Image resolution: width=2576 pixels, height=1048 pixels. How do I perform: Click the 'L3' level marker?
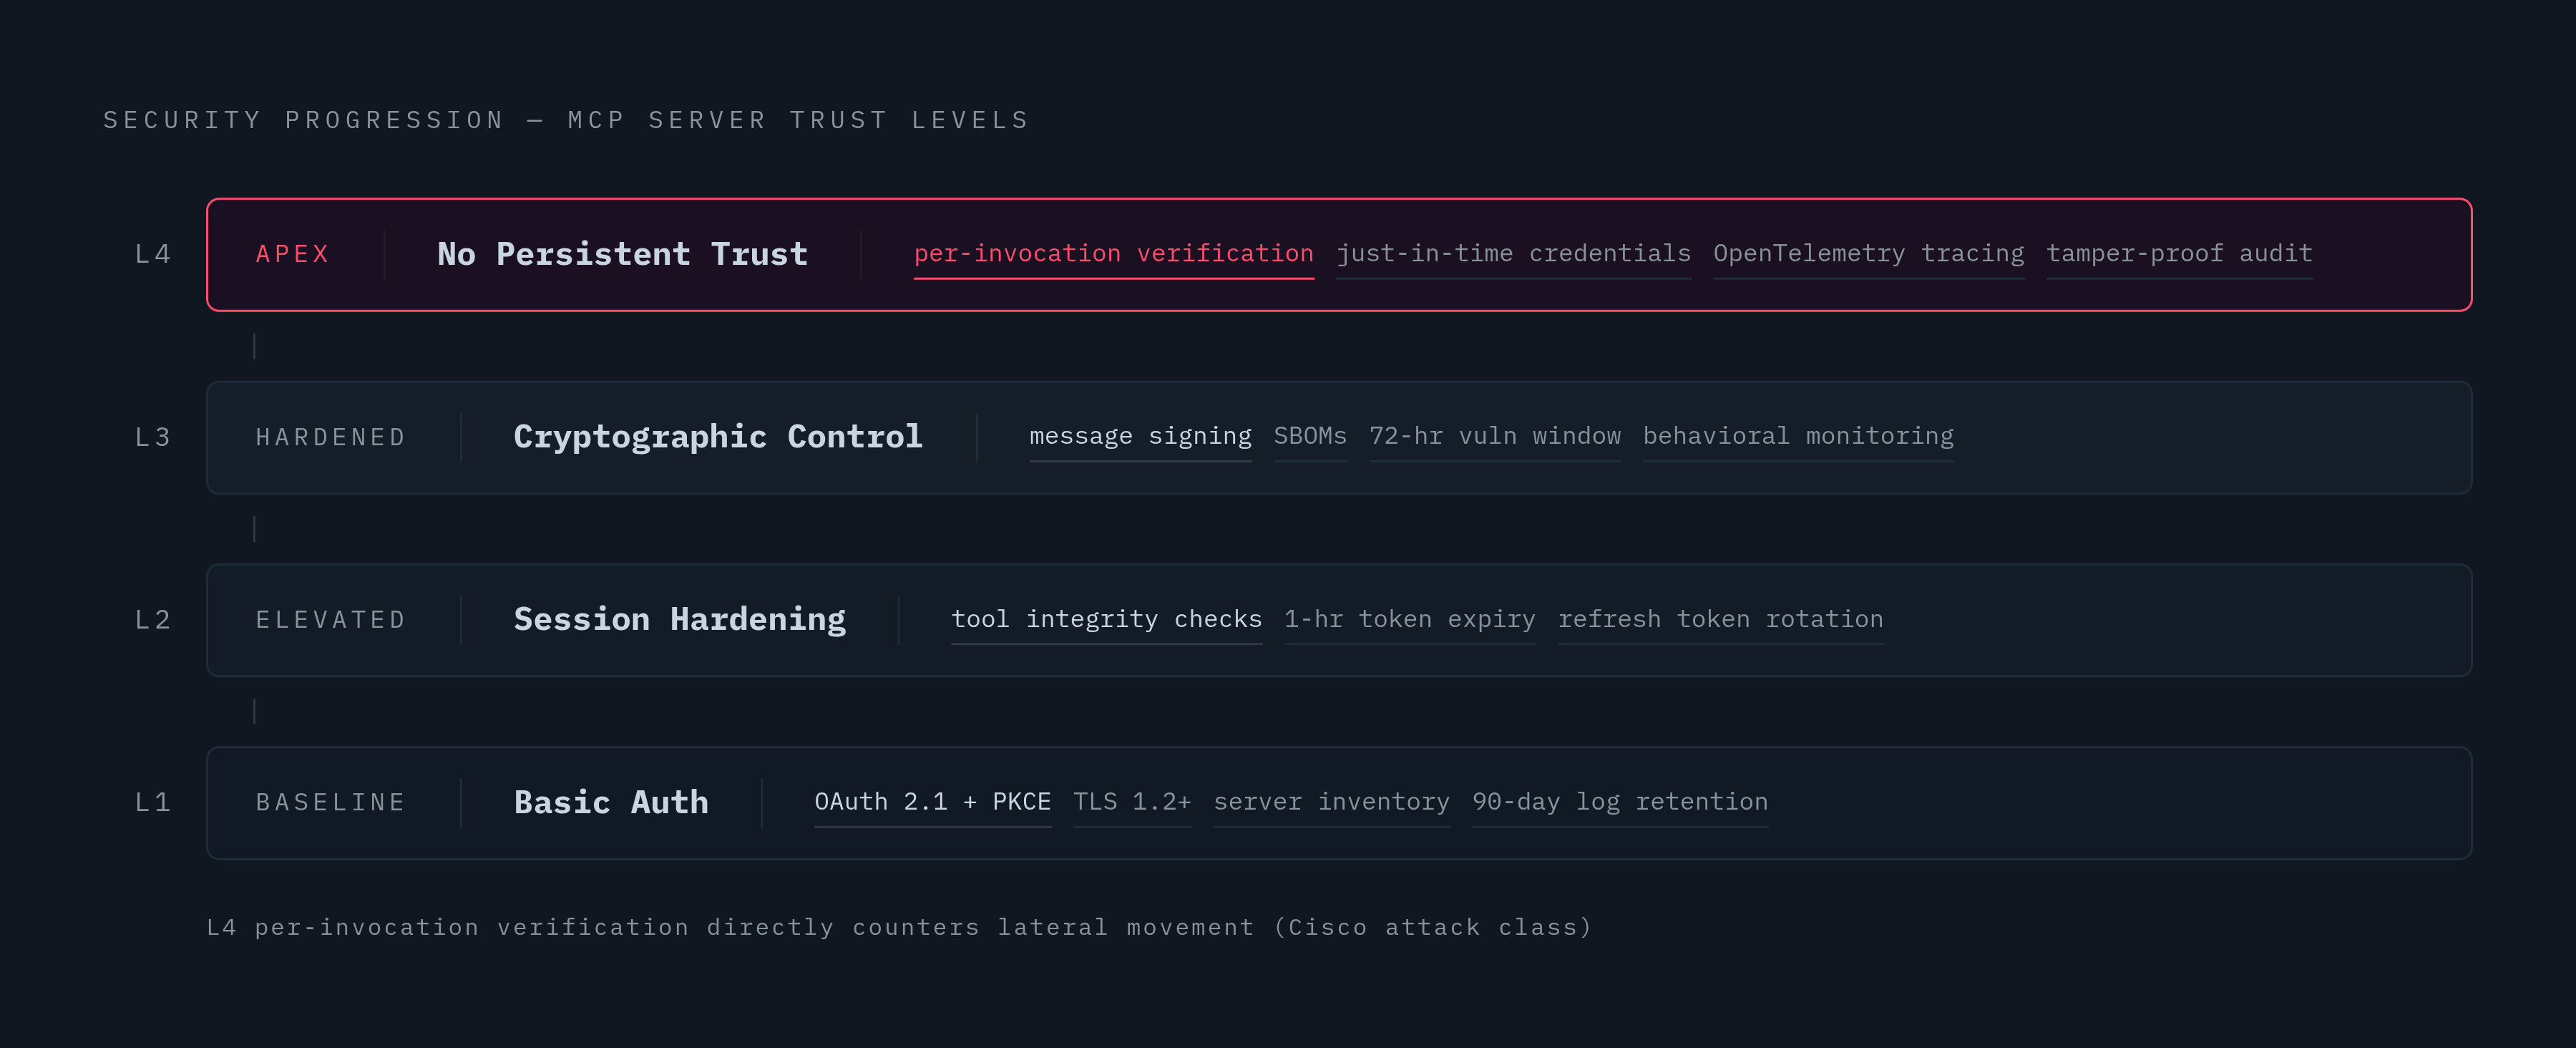pyautogui.click(x=153, y=437)
